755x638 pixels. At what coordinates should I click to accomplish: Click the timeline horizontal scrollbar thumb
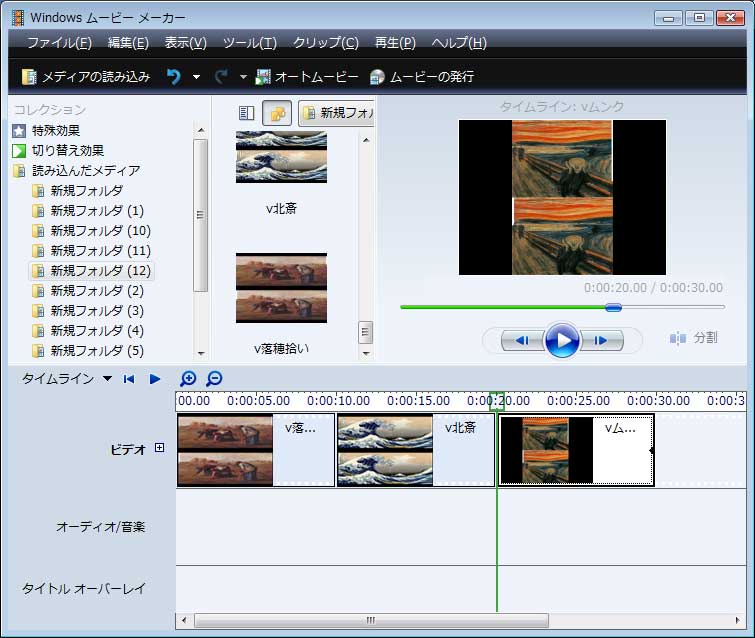click(371, 620)
